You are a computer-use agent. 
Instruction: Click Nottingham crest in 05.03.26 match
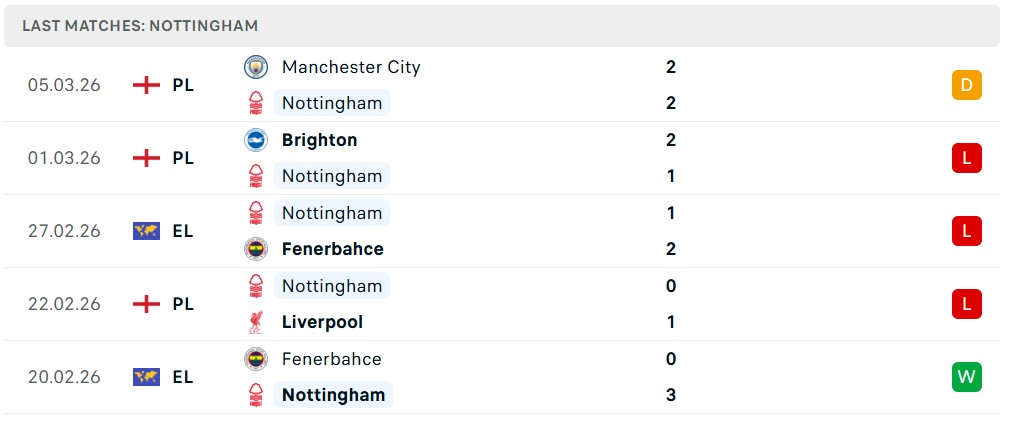pos(256,103)
